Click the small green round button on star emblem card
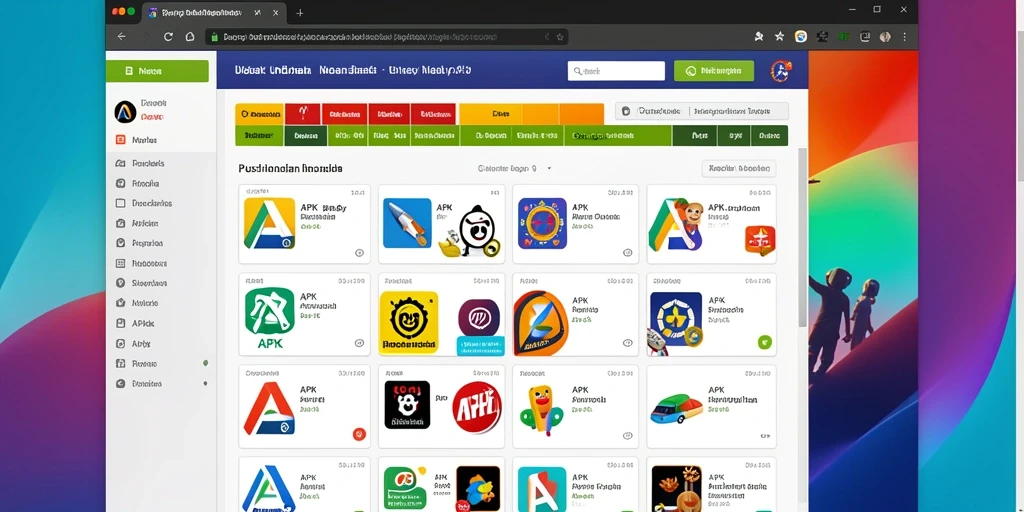 764,342
